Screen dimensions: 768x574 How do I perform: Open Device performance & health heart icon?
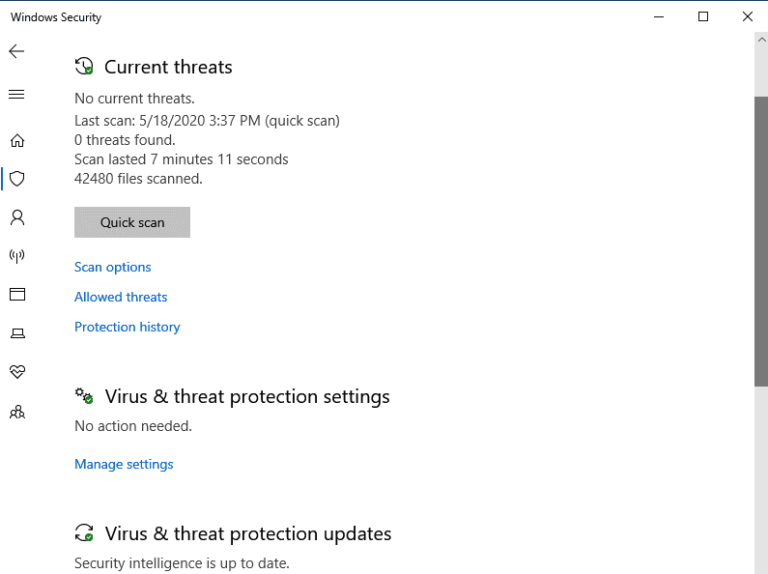point(16,371)
